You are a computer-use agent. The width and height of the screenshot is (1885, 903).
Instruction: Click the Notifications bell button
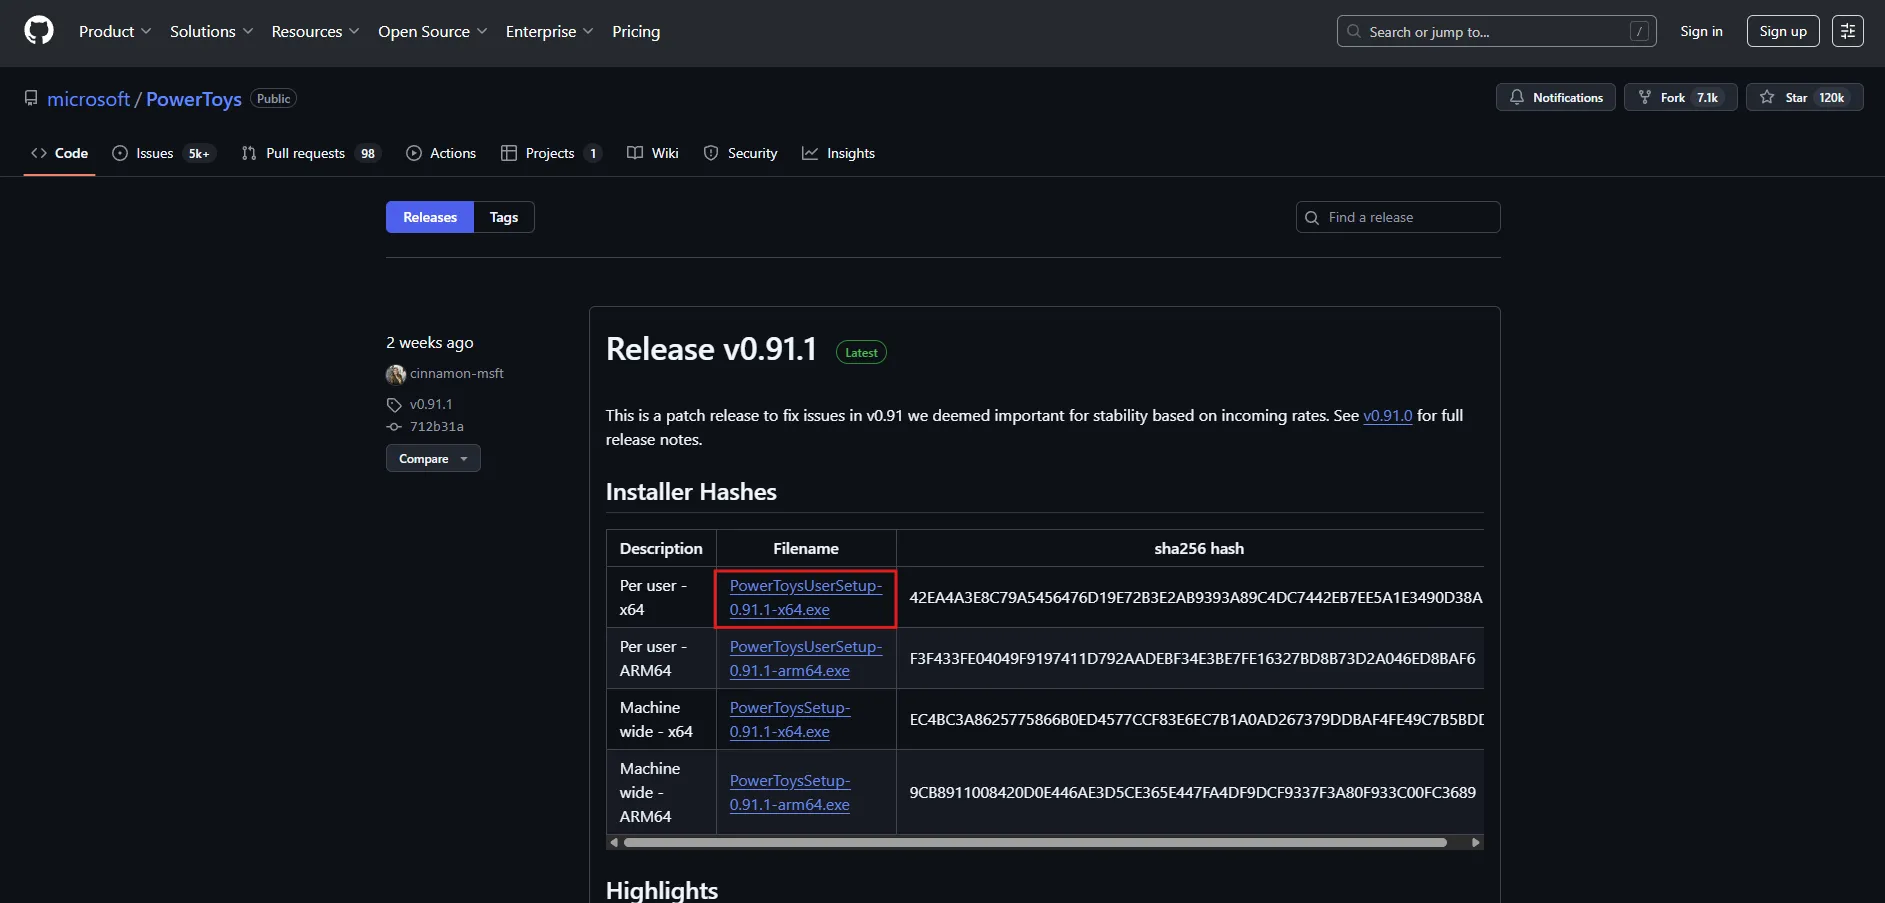coord(1555,97)
